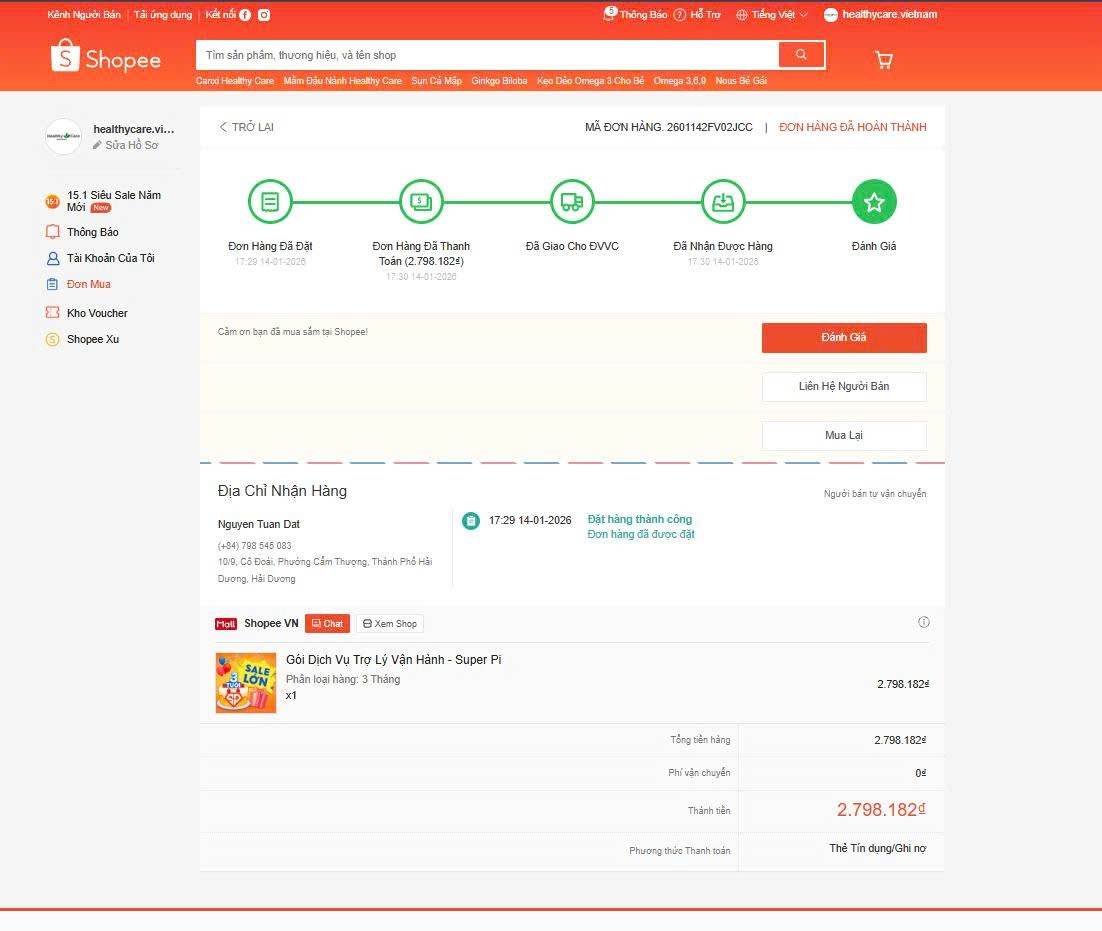The width and height of the screenshot is (1102, 931).
Task: Click Liên Hệ Người Bán button
Action: pyautogui.click(x=844, y=386)
